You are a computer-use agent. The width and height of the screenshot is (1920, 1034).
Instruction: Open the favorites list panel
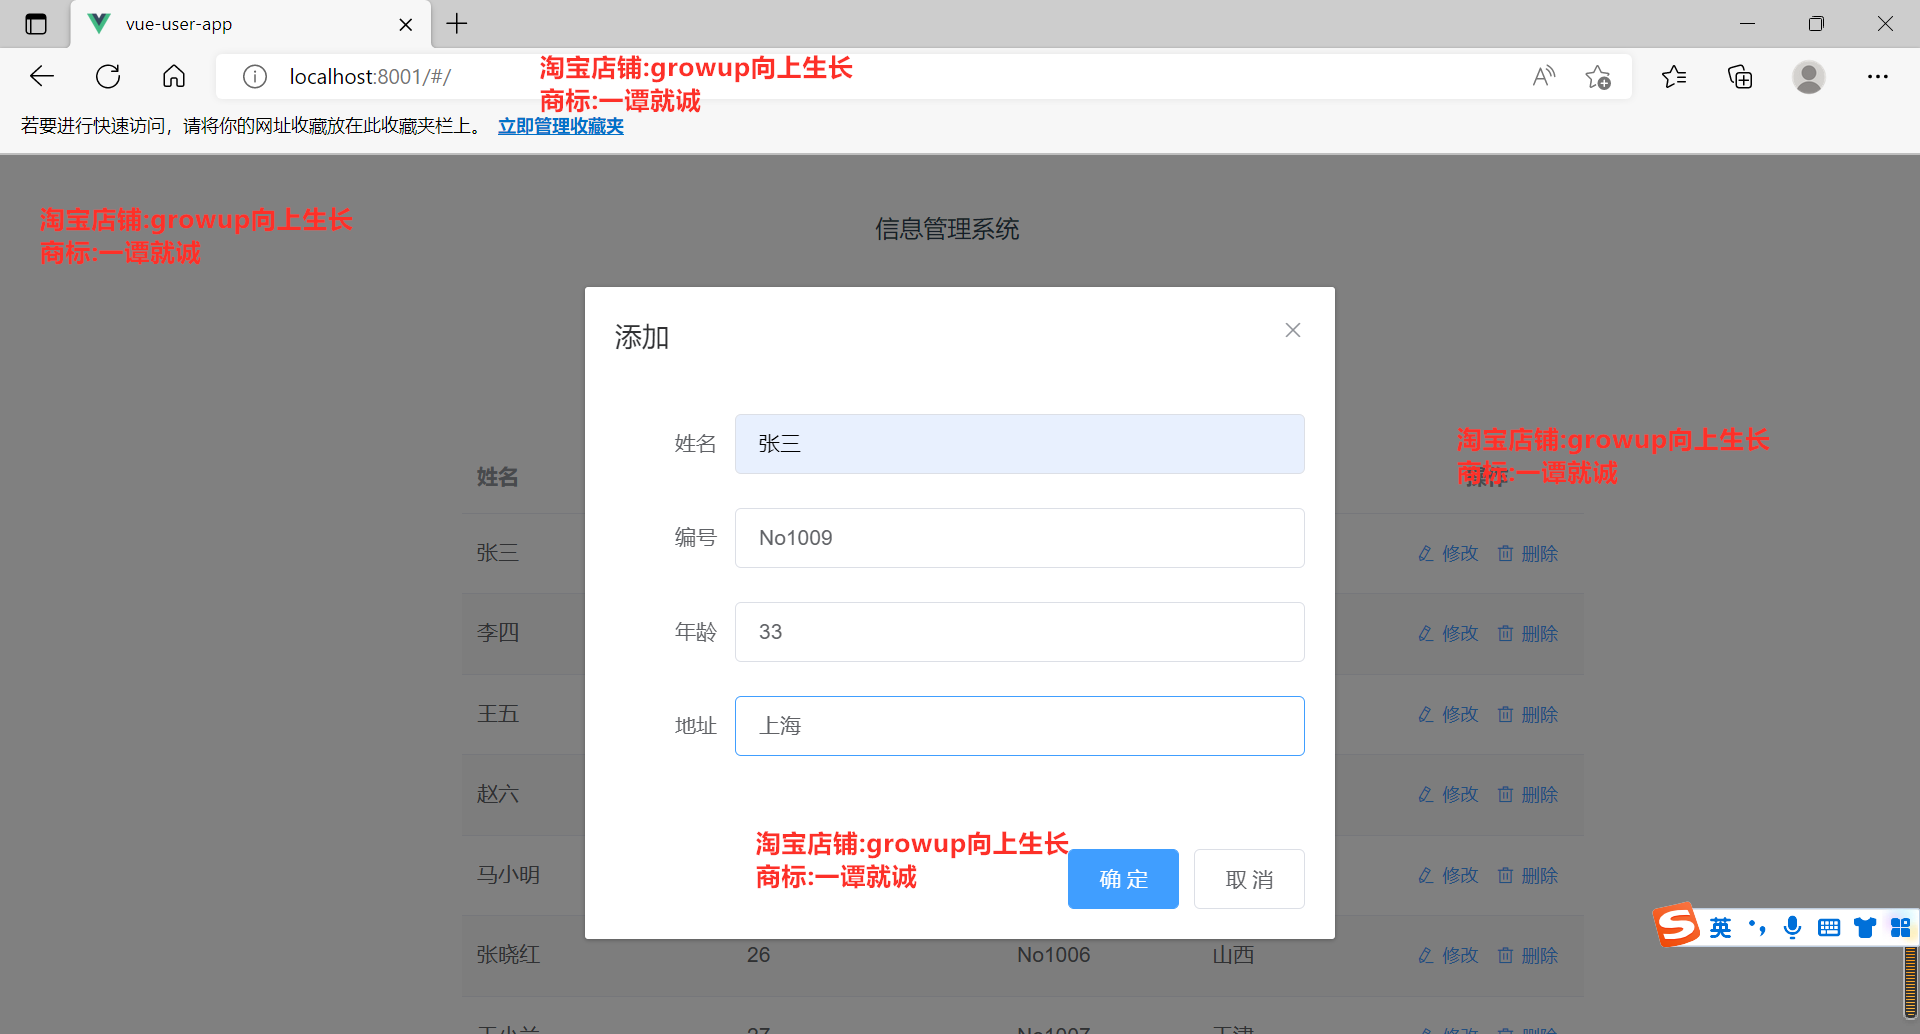click(1674, 76)
